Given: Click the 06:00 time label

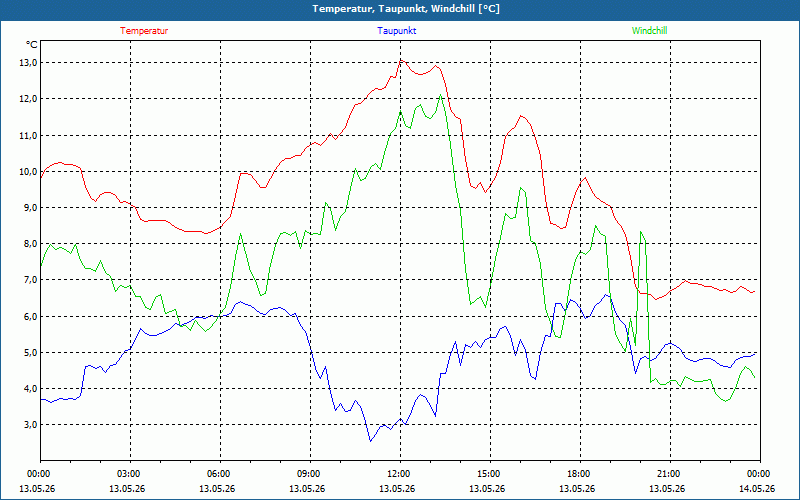Looking at the screenshot, I should click(x=220, y=474).
